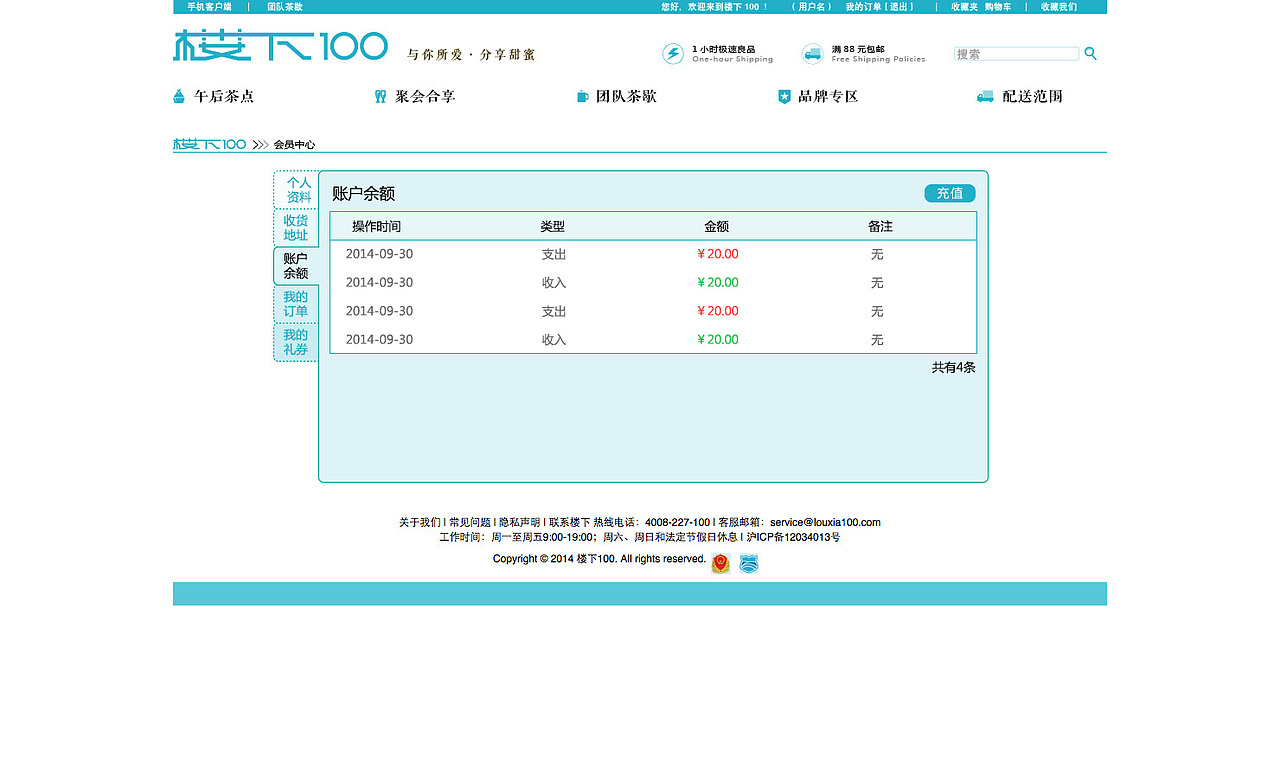Click the 1小时极速良品 text
The image size is (1280, 763).
(723, 49)
